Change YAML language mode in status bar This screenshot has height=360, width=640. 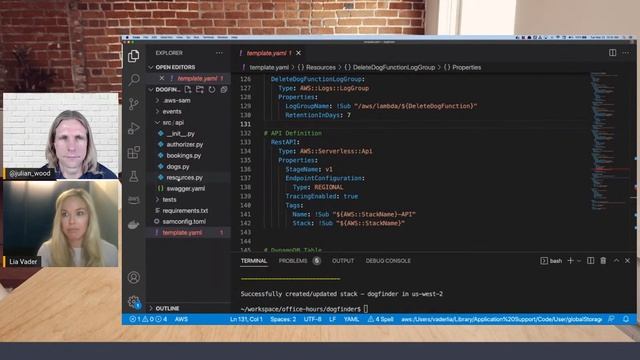(x=351, y=319)
